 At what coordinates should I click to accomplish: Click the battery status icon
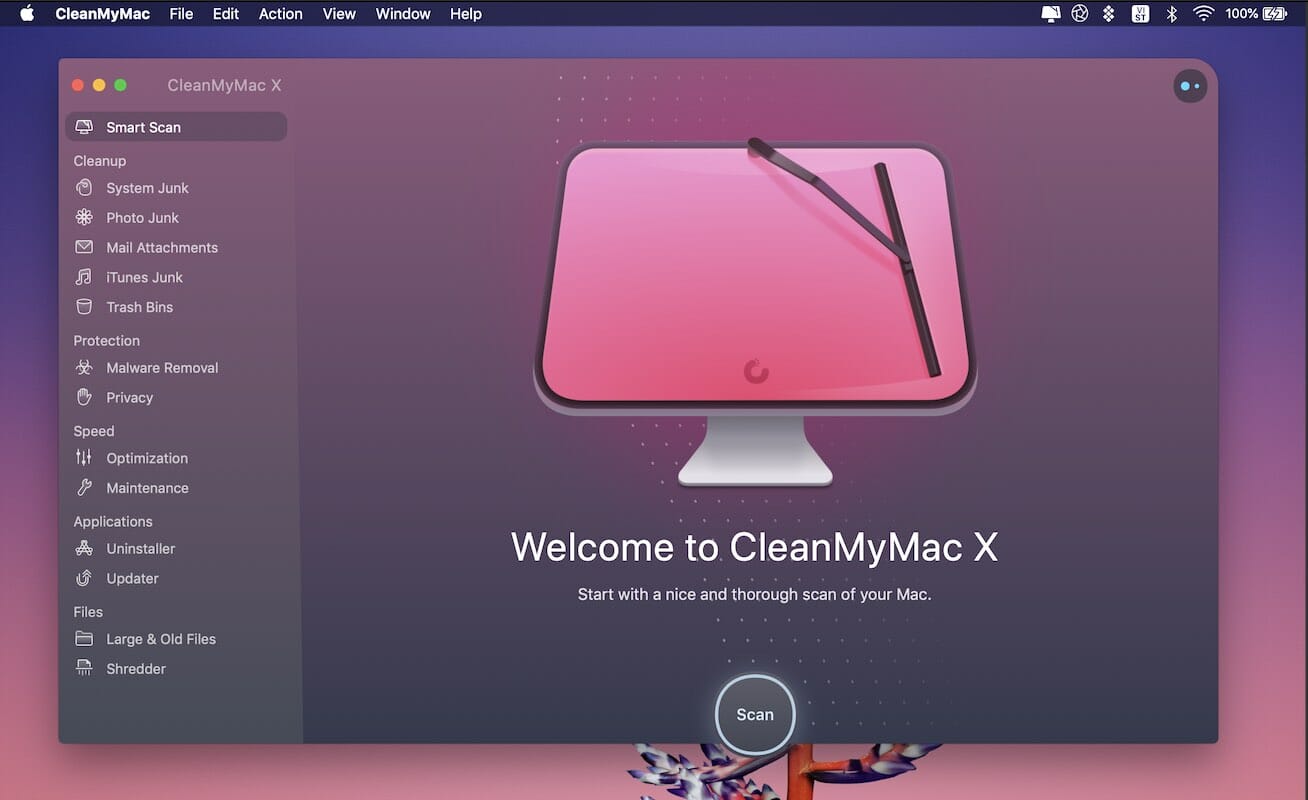pos(1275,14)
